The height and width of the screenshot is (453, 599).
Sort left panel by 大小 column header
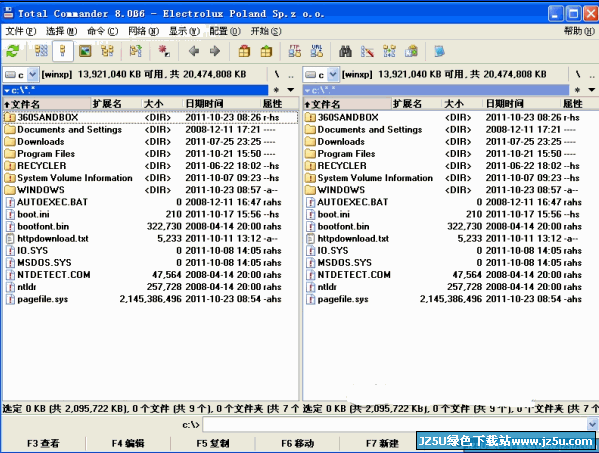point(163,104)
